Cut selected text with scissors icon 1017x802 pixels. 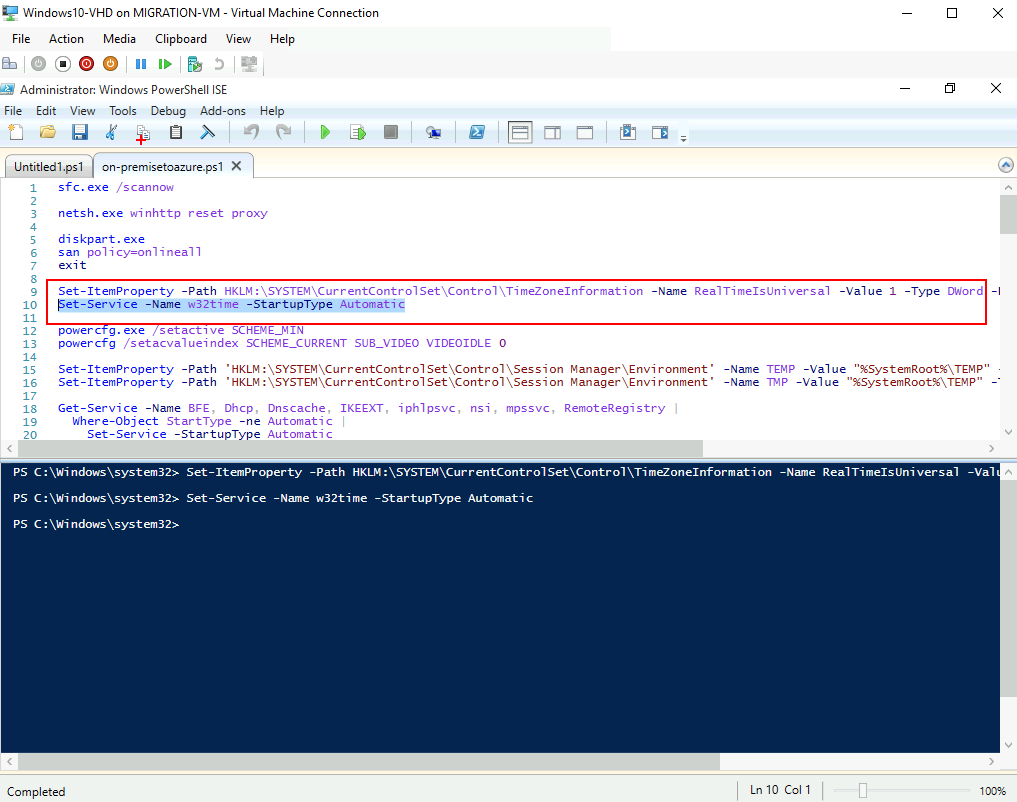pyautogui.click(x=112, y=132)
